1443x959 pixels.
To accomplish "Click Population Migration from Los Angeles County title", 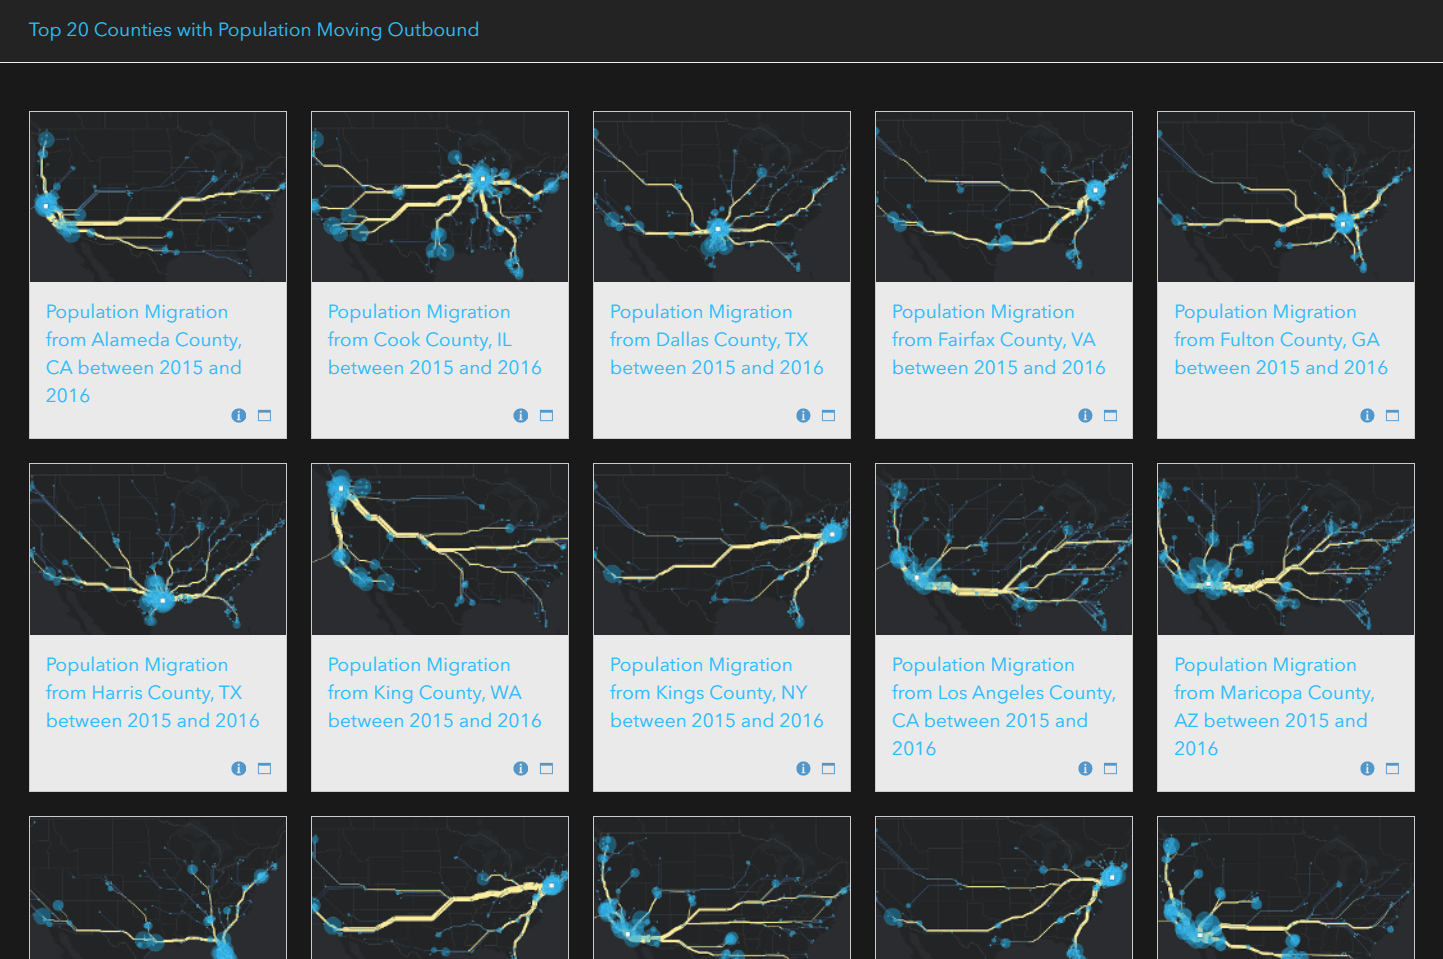I will pyautogui.click(x=1004, y=707).
